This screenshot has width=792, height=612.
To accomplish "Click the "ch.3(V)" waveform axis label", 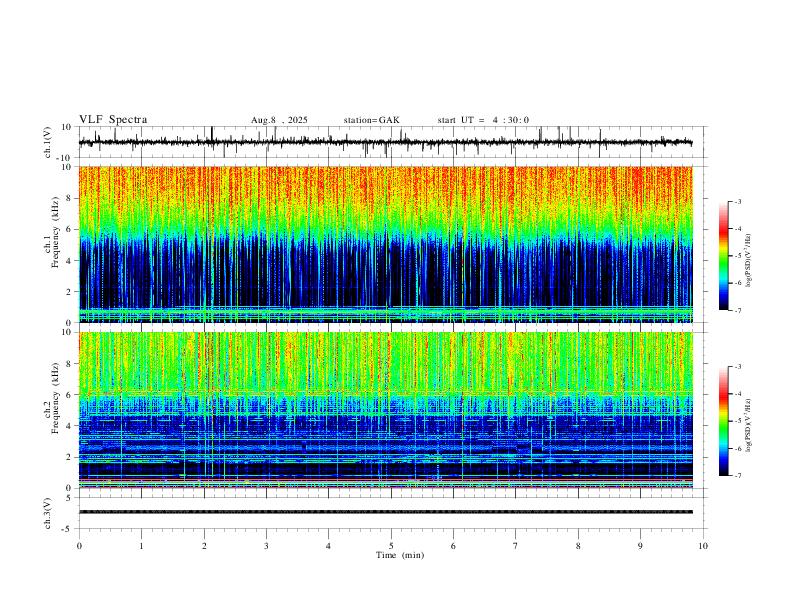I will [x=48, y=513].
